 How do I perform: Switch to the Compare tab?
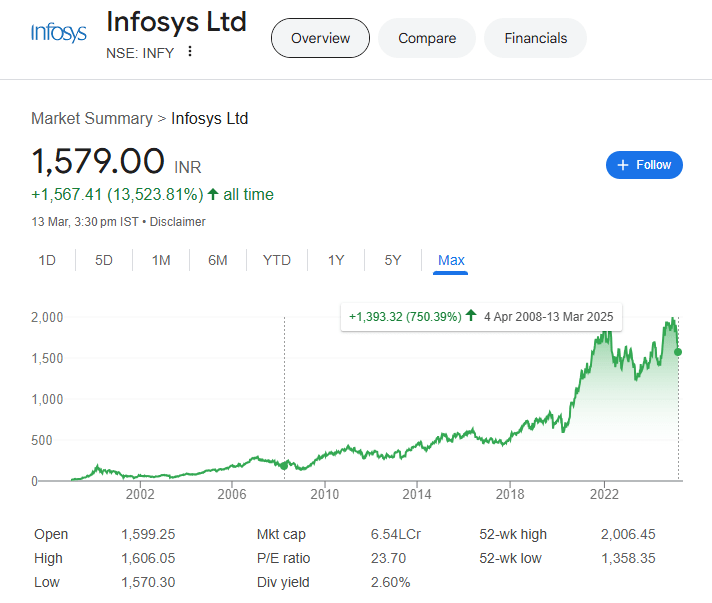point(427,38)
